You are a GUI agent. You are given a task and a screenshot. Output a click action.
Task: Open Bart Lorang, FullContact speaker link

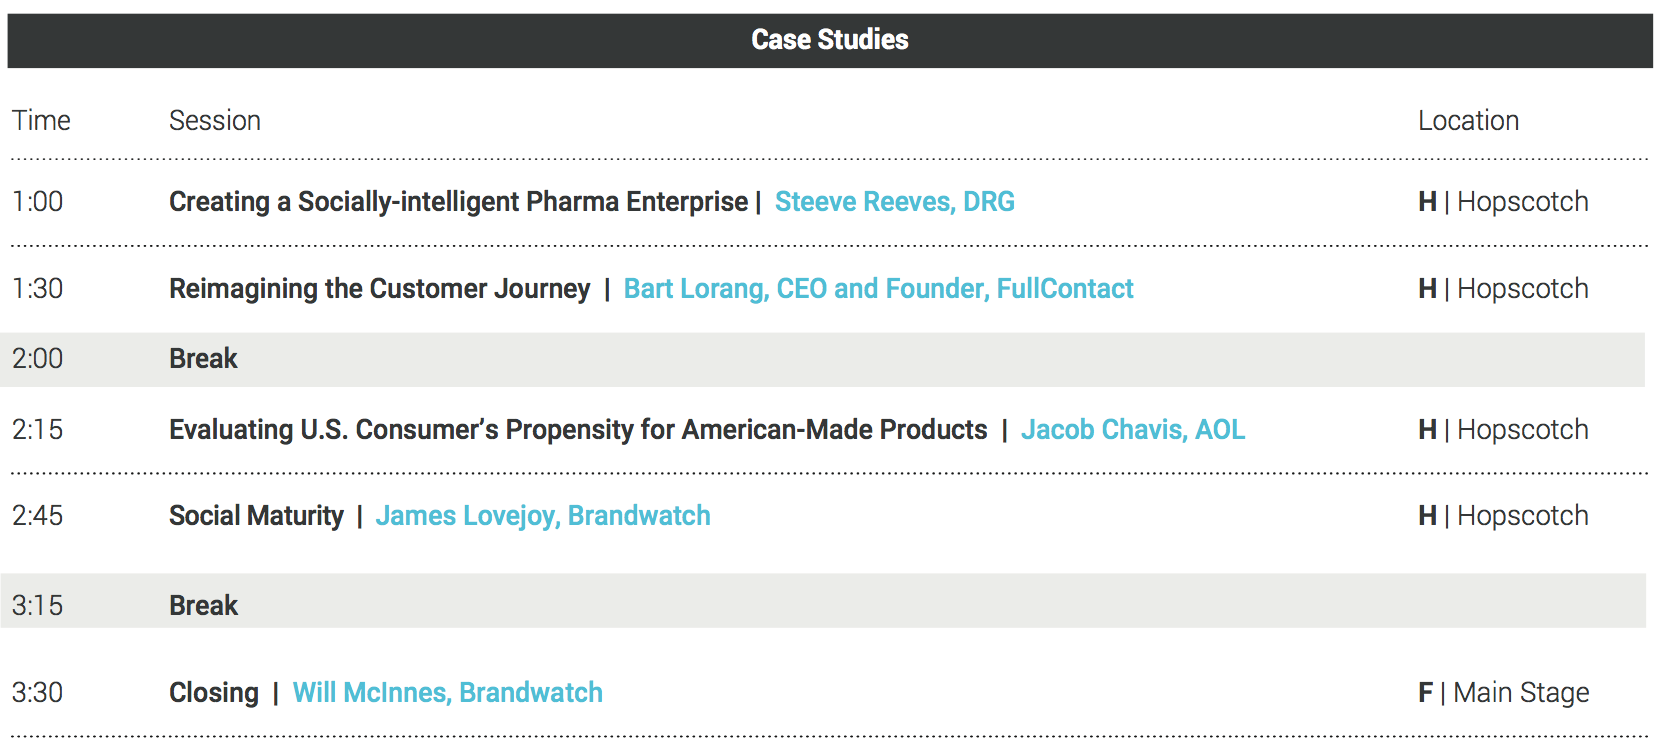(878, 289)
